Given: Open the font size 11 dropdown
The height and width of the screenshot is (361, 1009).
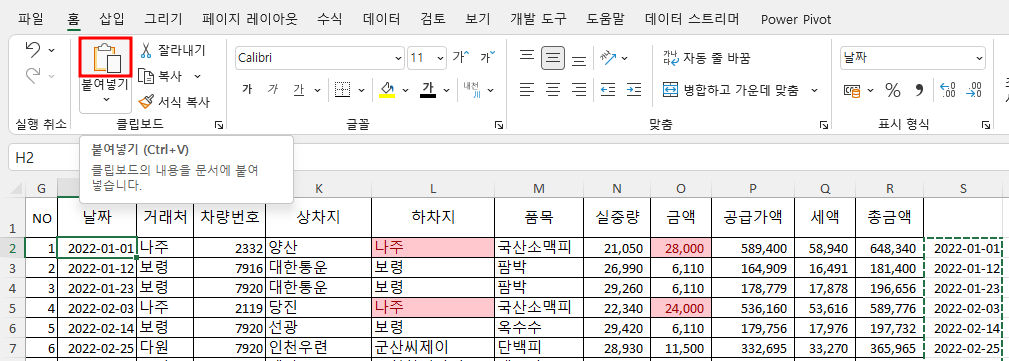Looking at the screenshot, I should [x=440, y=58].
